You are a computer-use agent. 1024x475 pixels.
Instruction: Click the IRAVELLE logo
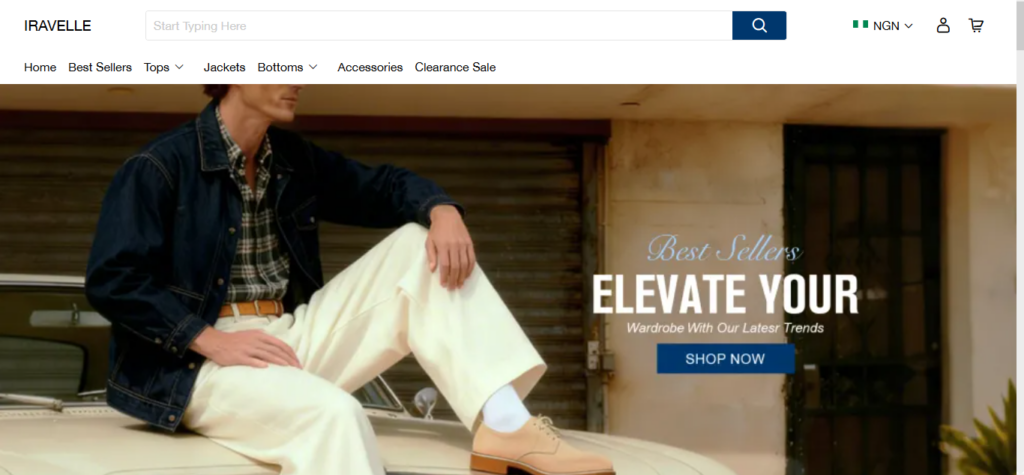[x=57, y=25]
